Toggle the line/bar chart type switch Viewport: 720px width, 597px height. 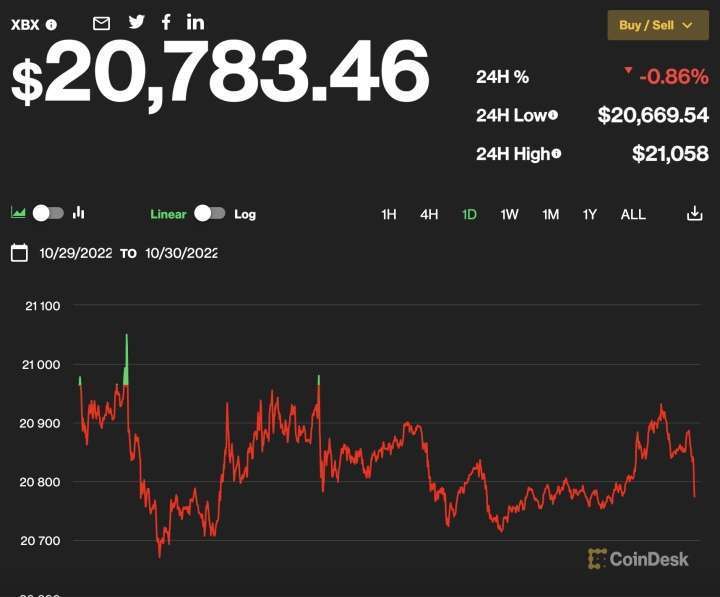coord(48,213)
